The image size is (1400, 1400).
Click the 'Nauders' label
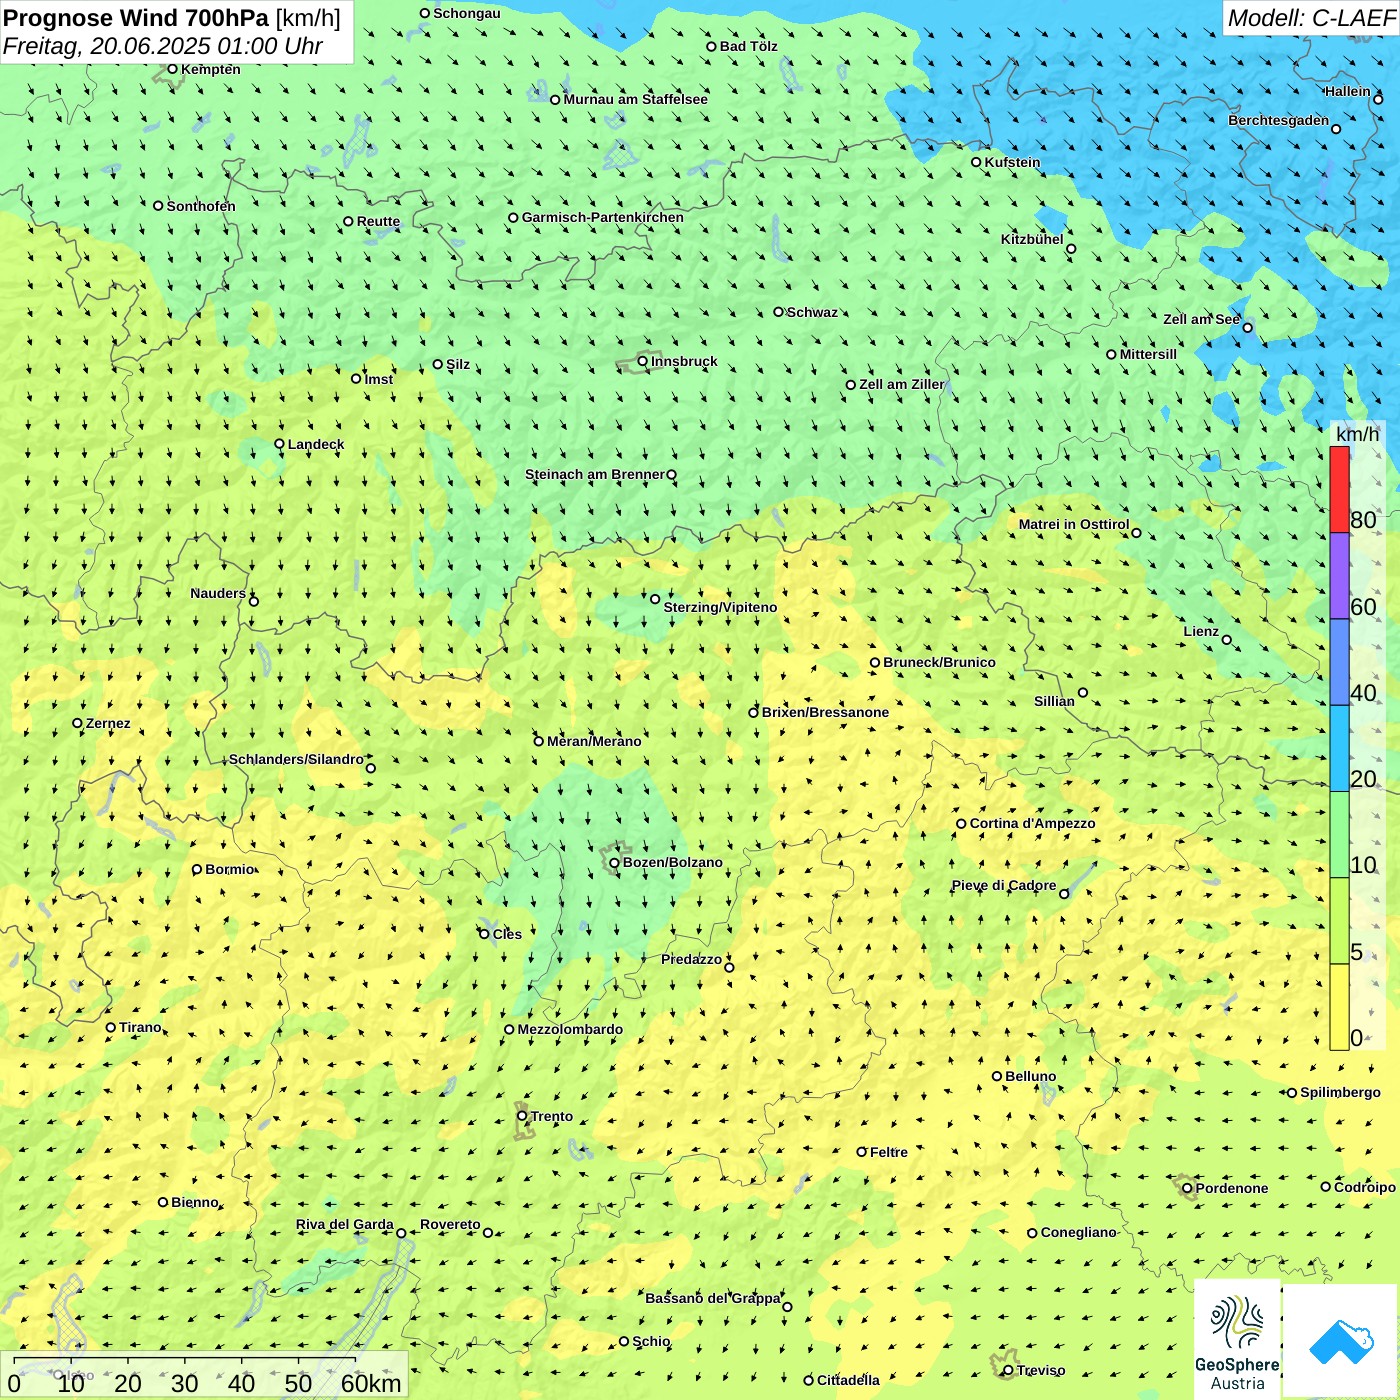tap(218, 593)
